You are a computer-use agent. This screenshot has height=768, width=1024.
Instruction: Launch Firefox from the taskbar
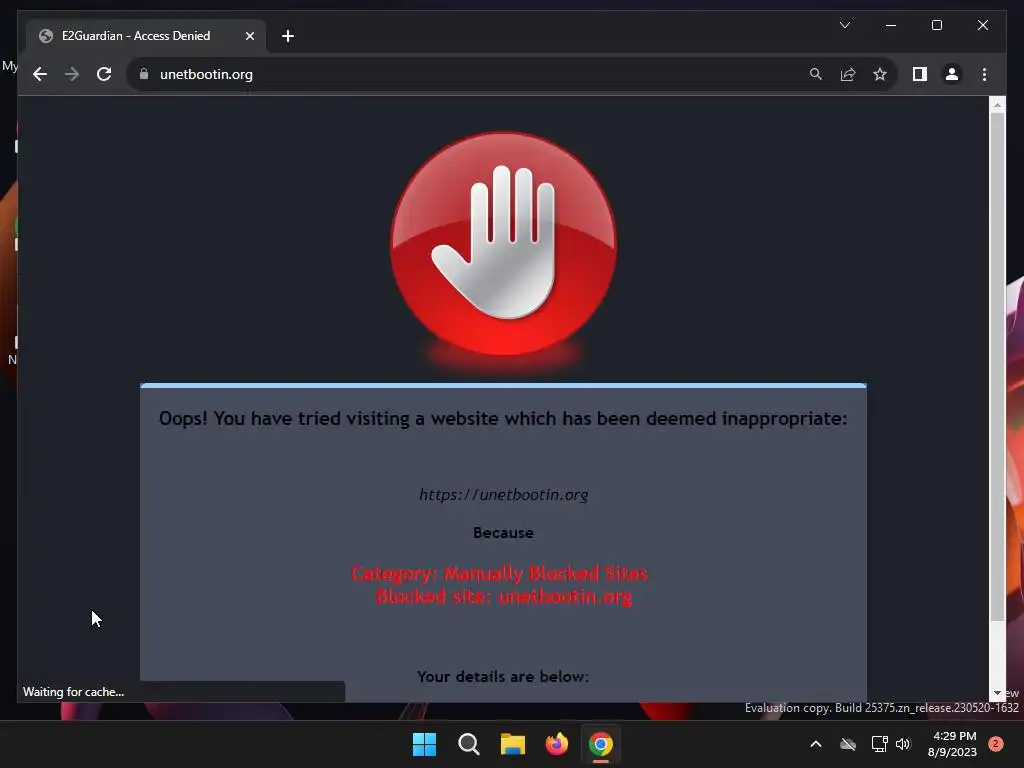pyautogui.click(x=556, y=744)
